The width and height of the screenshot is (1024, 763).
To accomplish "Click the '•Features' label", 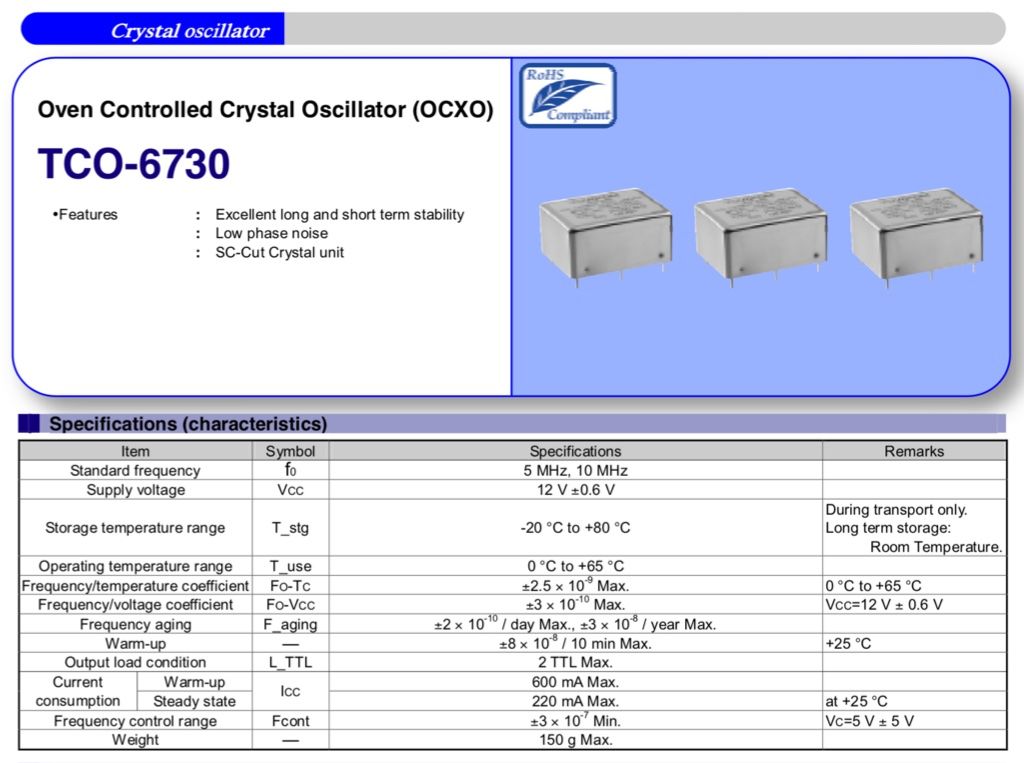I will (85, 214).
